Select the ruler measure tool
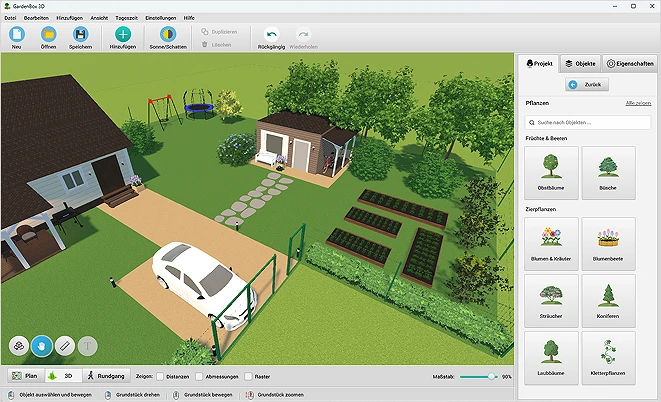The width and height of the screenshot is (661, 402). (x=64, y=346)
